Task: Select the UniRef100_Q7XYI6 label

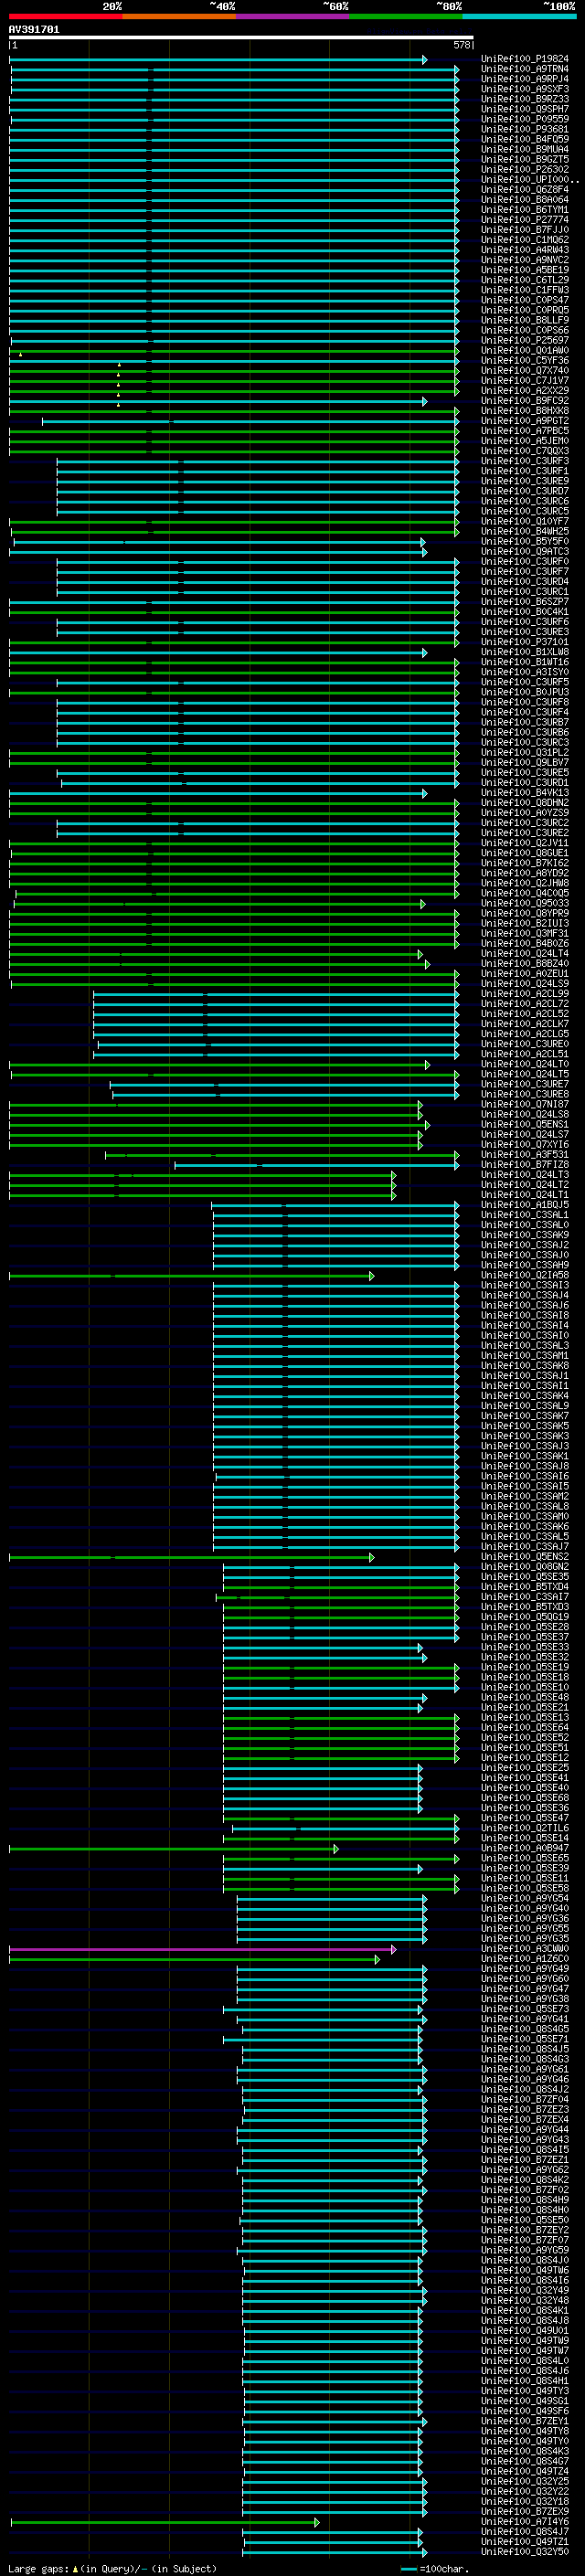Action: coord(525,1145)
